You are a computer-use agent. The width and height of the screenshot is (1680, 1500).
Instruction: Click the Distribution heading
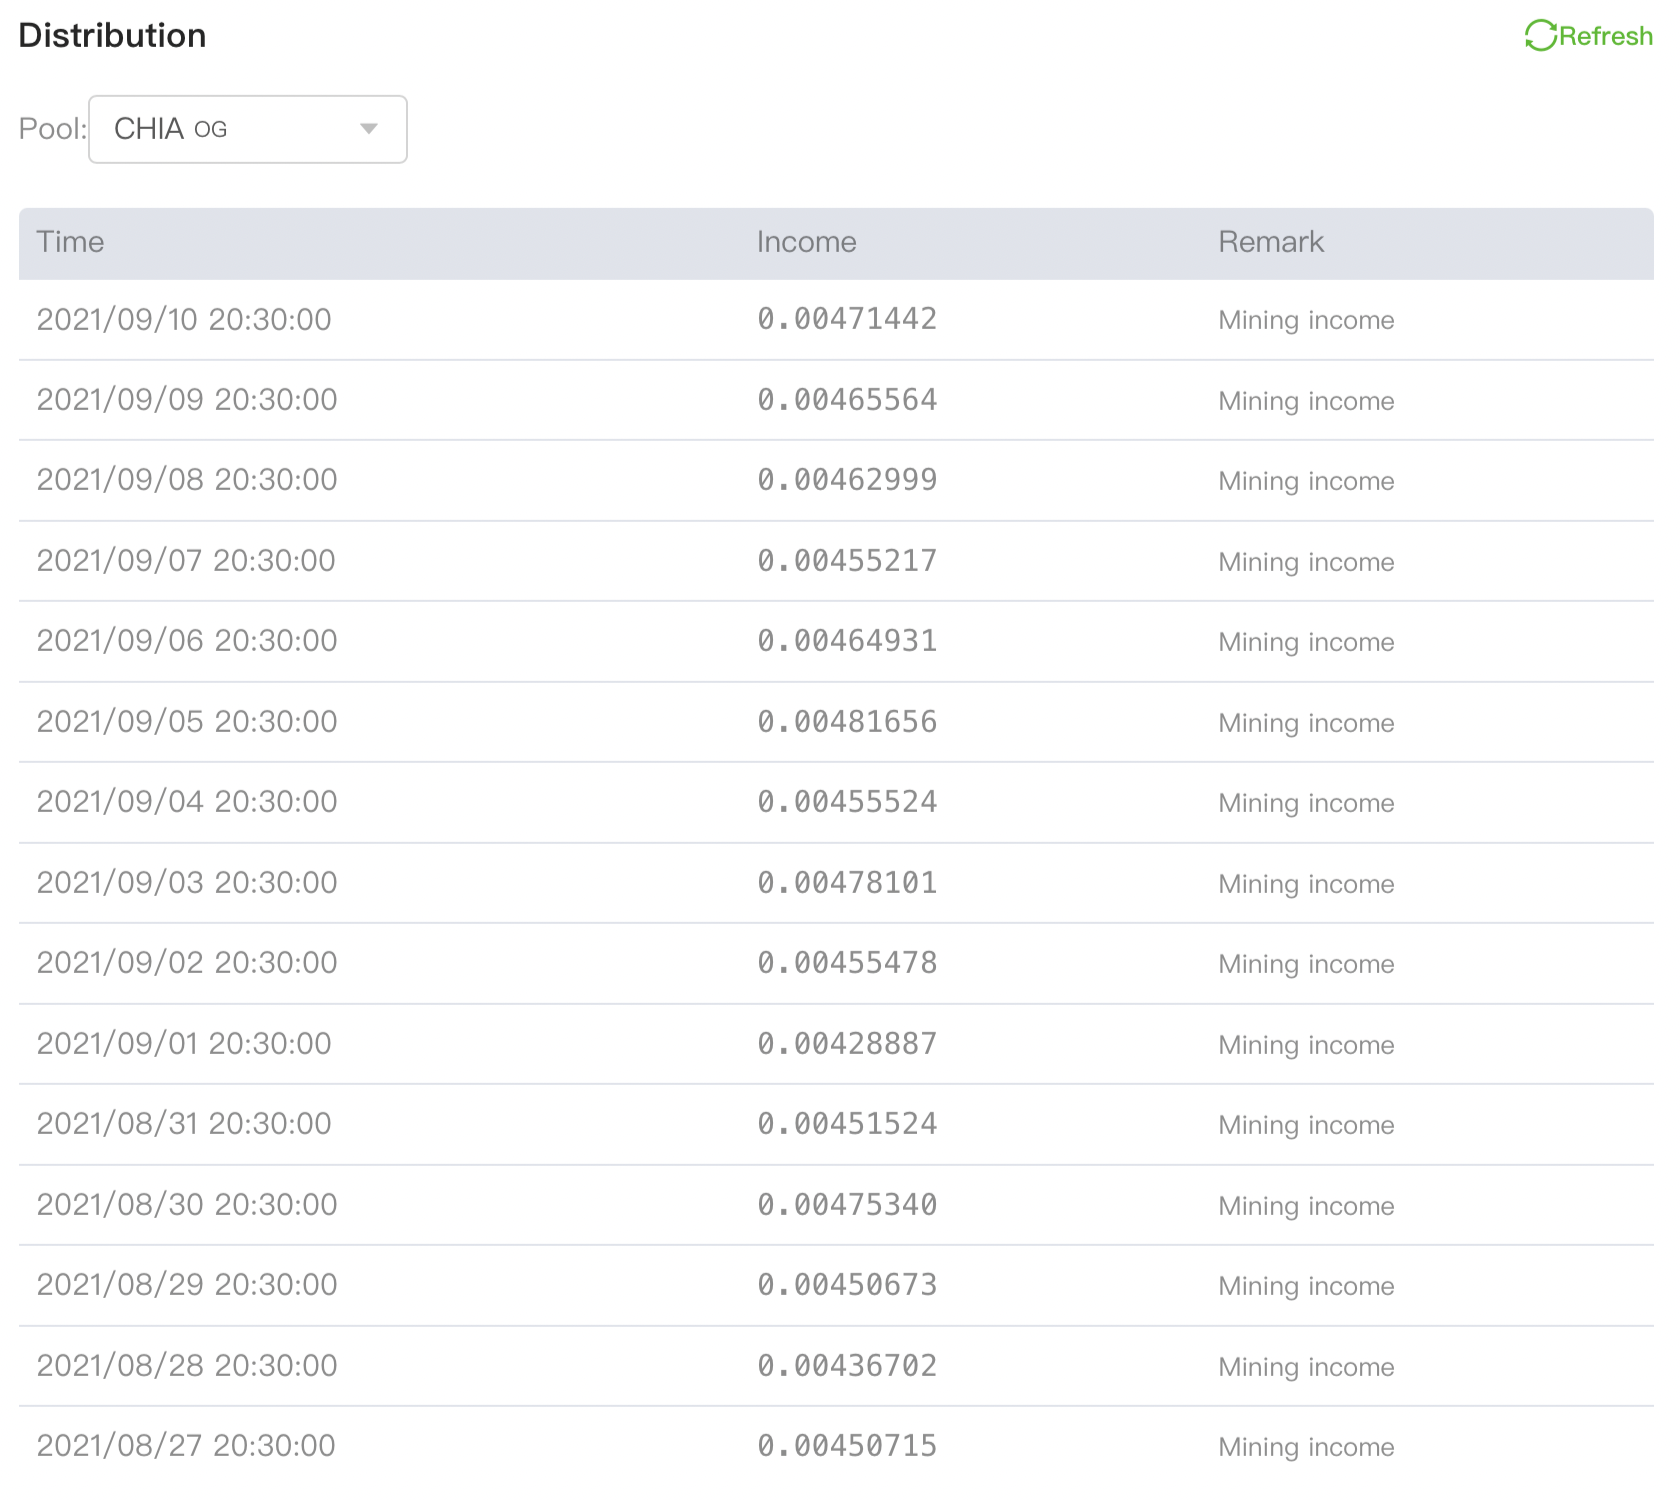click(x=112, y=35)
